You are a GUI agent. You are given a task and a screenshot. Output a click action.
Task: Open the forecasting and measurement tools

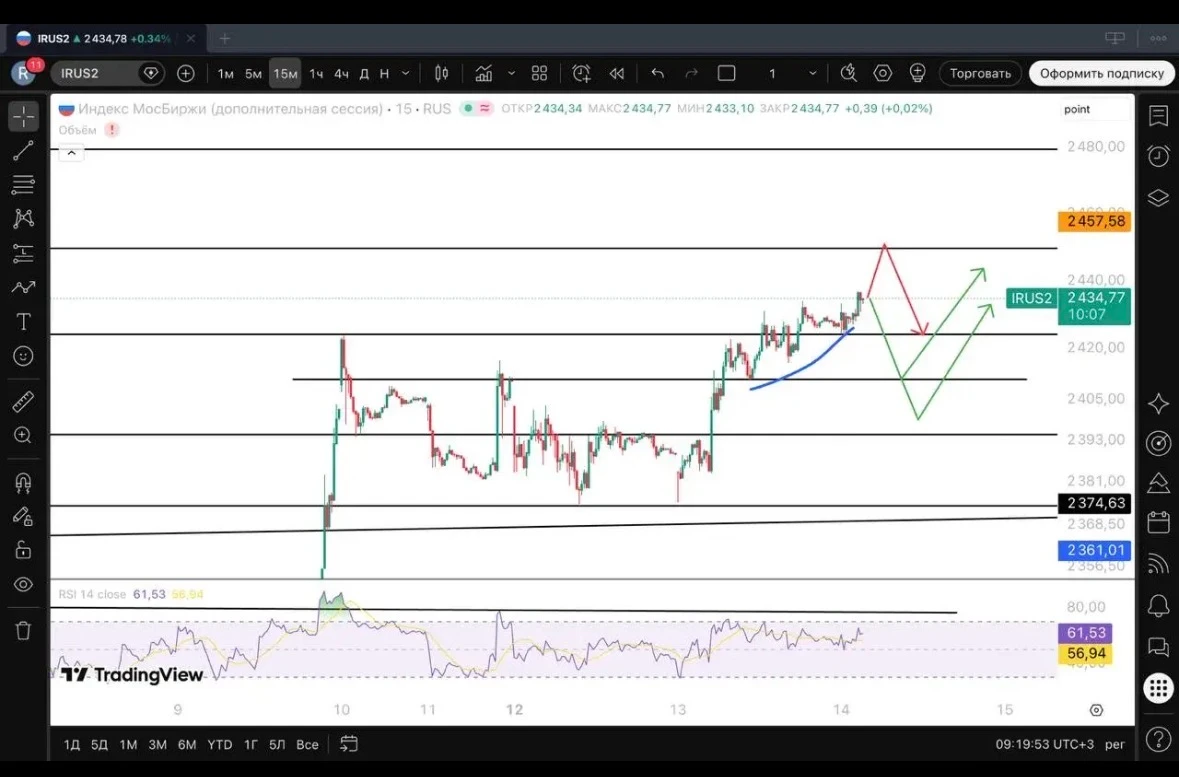pyautogui.click(x=23, y=253)
